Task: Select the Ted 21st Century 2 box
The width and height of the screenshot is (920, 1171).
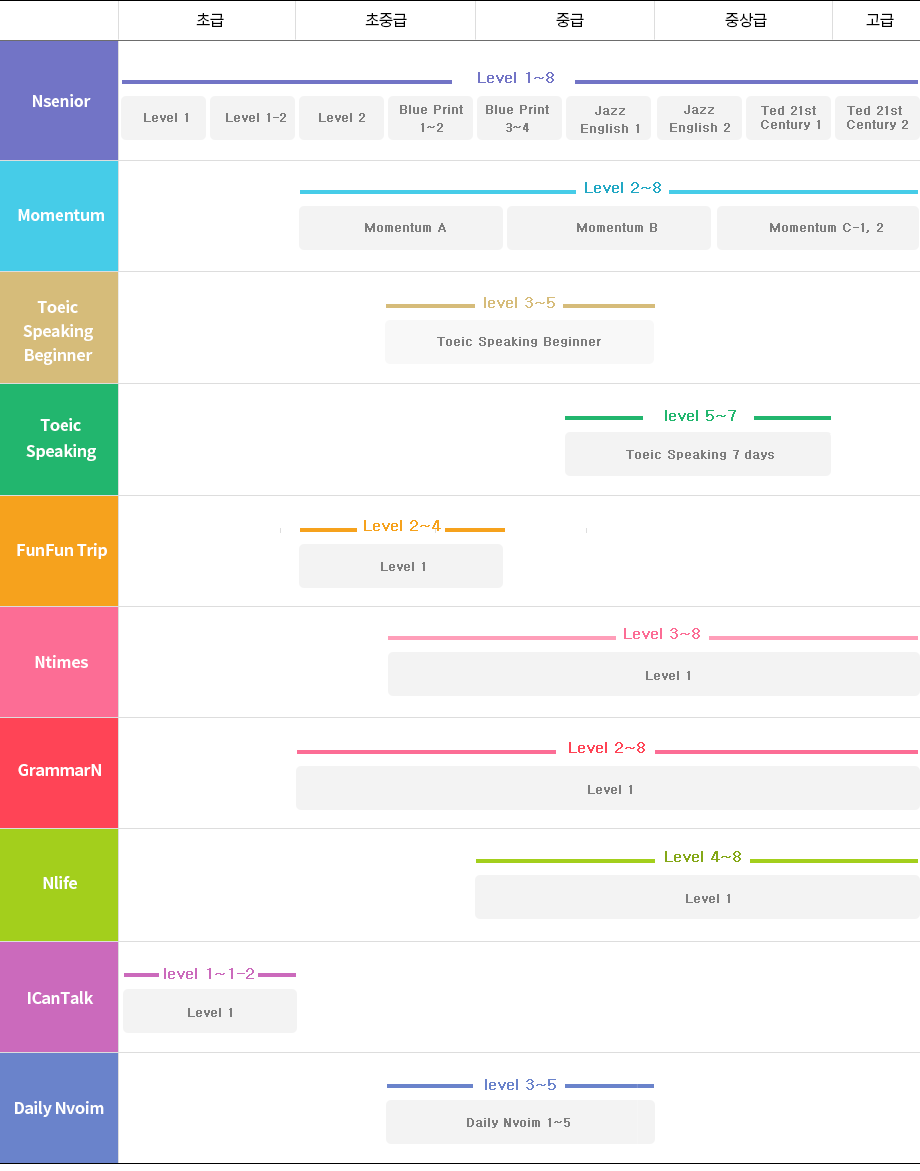Action: click(x=877, y=118)
